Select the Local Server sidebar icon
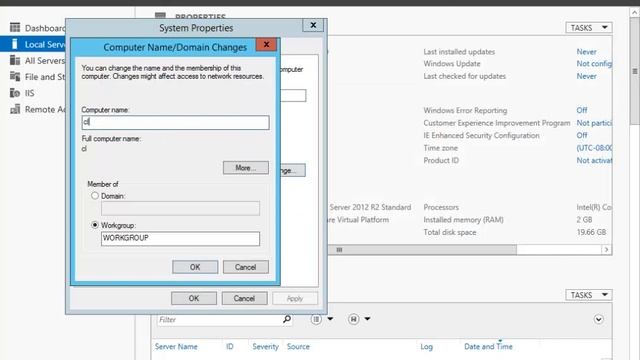This screenshot has width=640, height=360. pyautogui.click(x=15, y=44)
